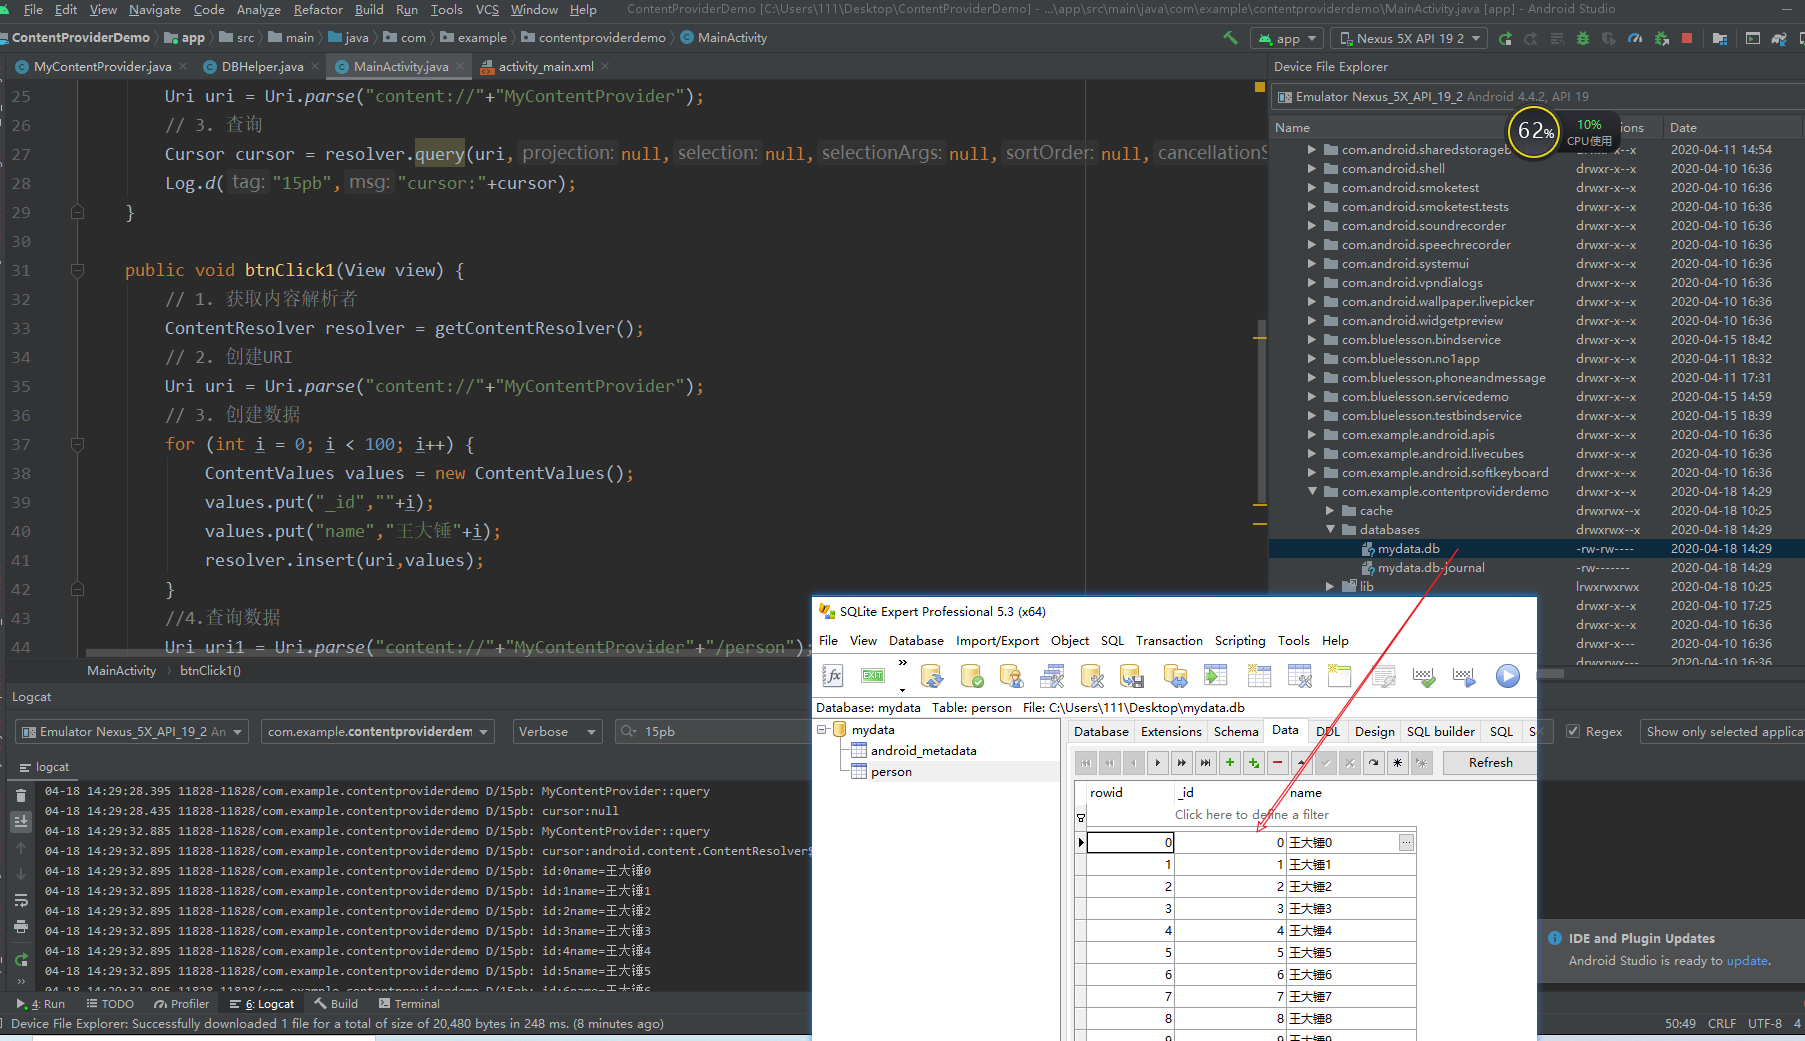Clear logcat with the trash icon
The height and width of the screenshot is (1041, 1805).
tap(21, 796)
